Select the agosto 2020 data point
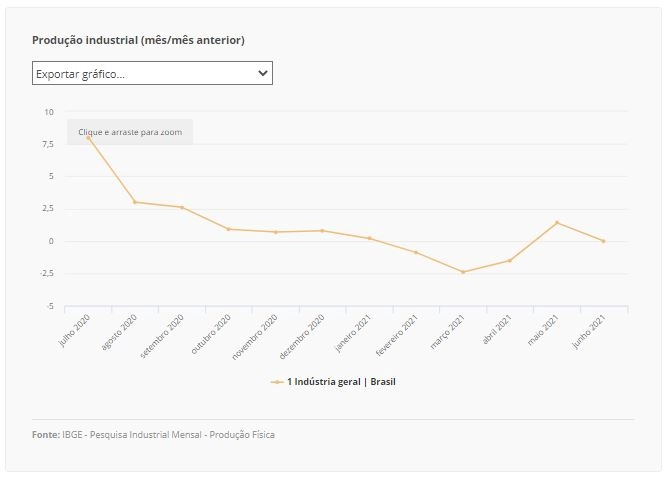This screenshot has height=478, width=669. point(135,202)
